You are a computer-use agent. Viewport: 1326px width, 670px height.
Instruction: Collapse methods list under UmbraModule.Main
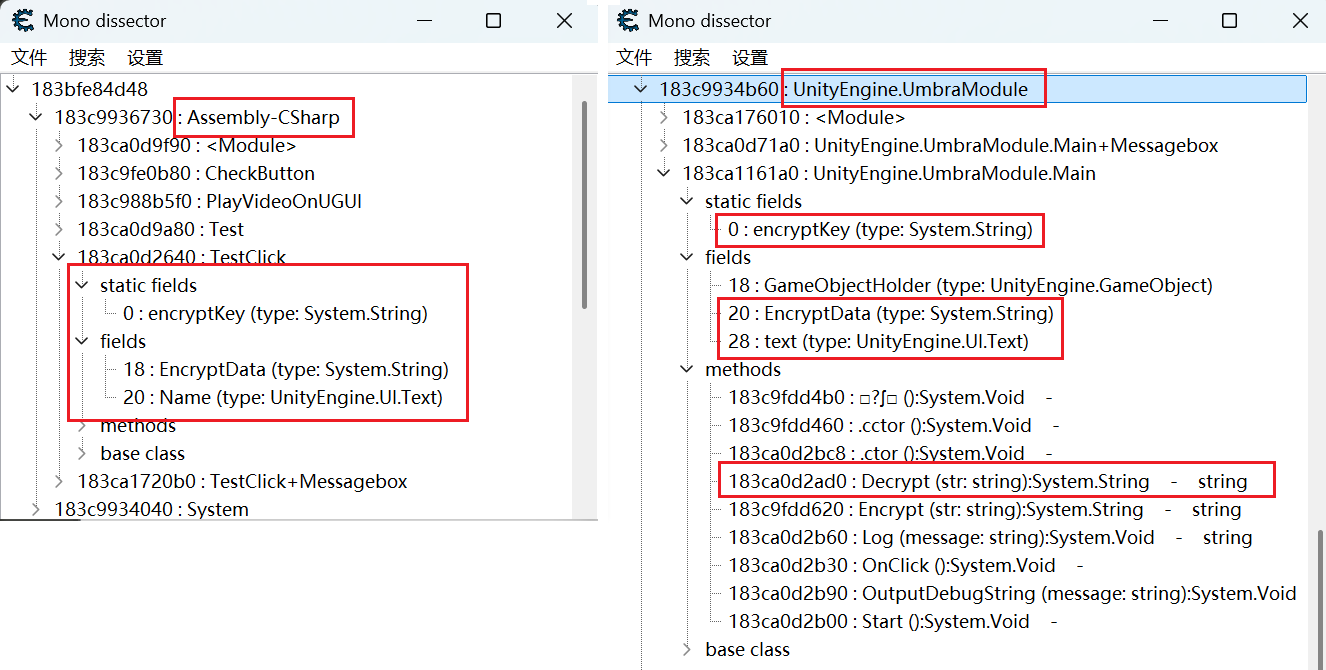(687, 370)
